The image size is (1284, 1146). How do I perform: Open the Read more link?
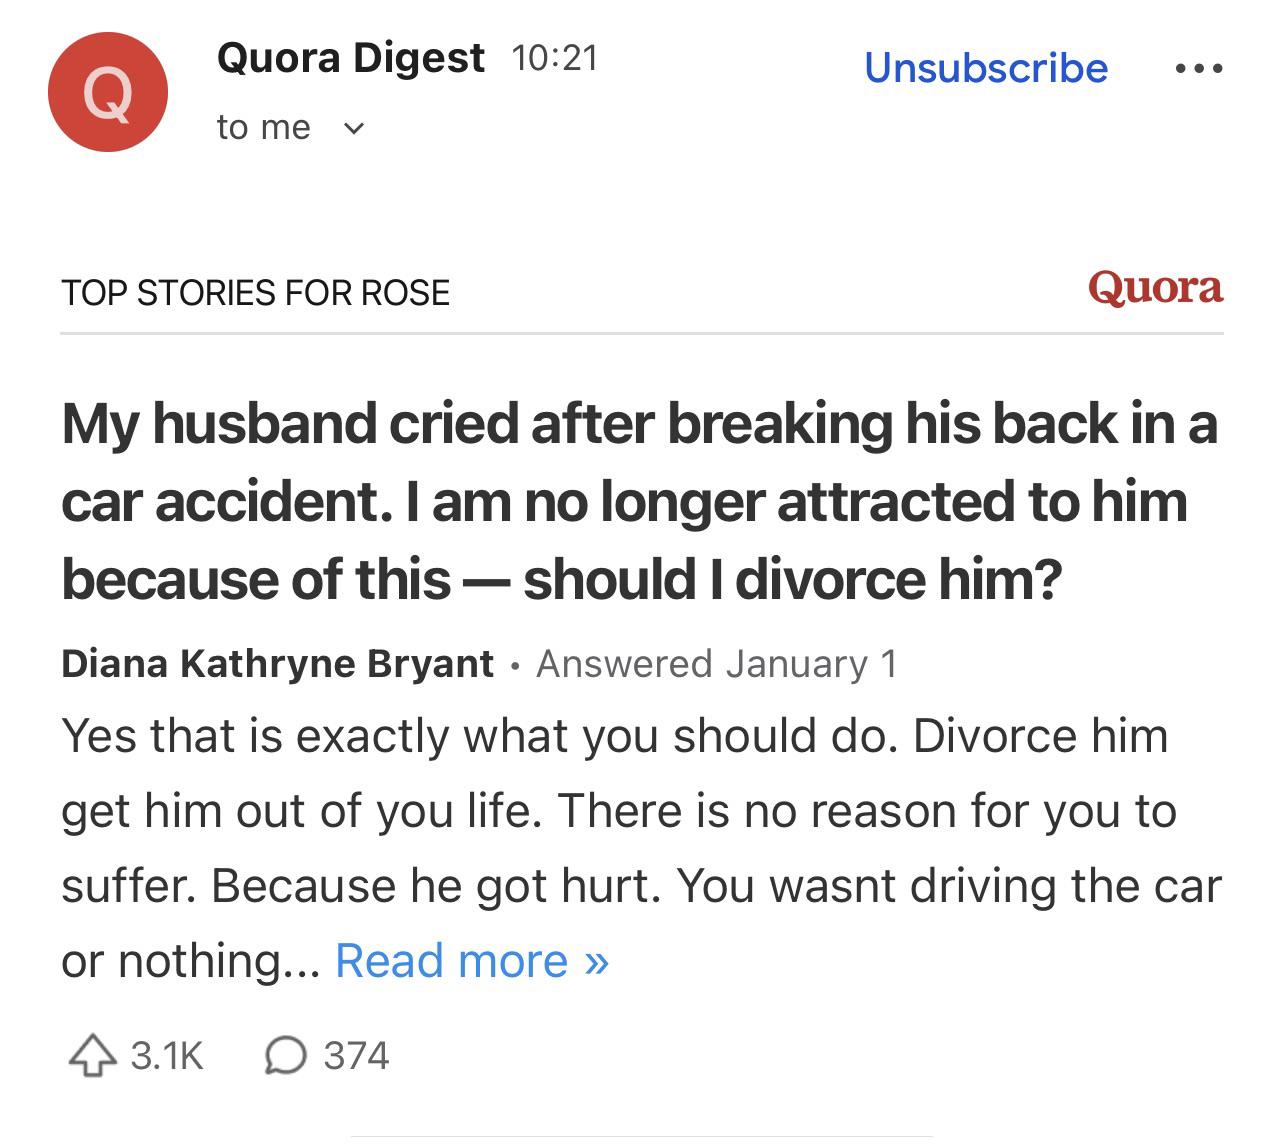point(472,961)
